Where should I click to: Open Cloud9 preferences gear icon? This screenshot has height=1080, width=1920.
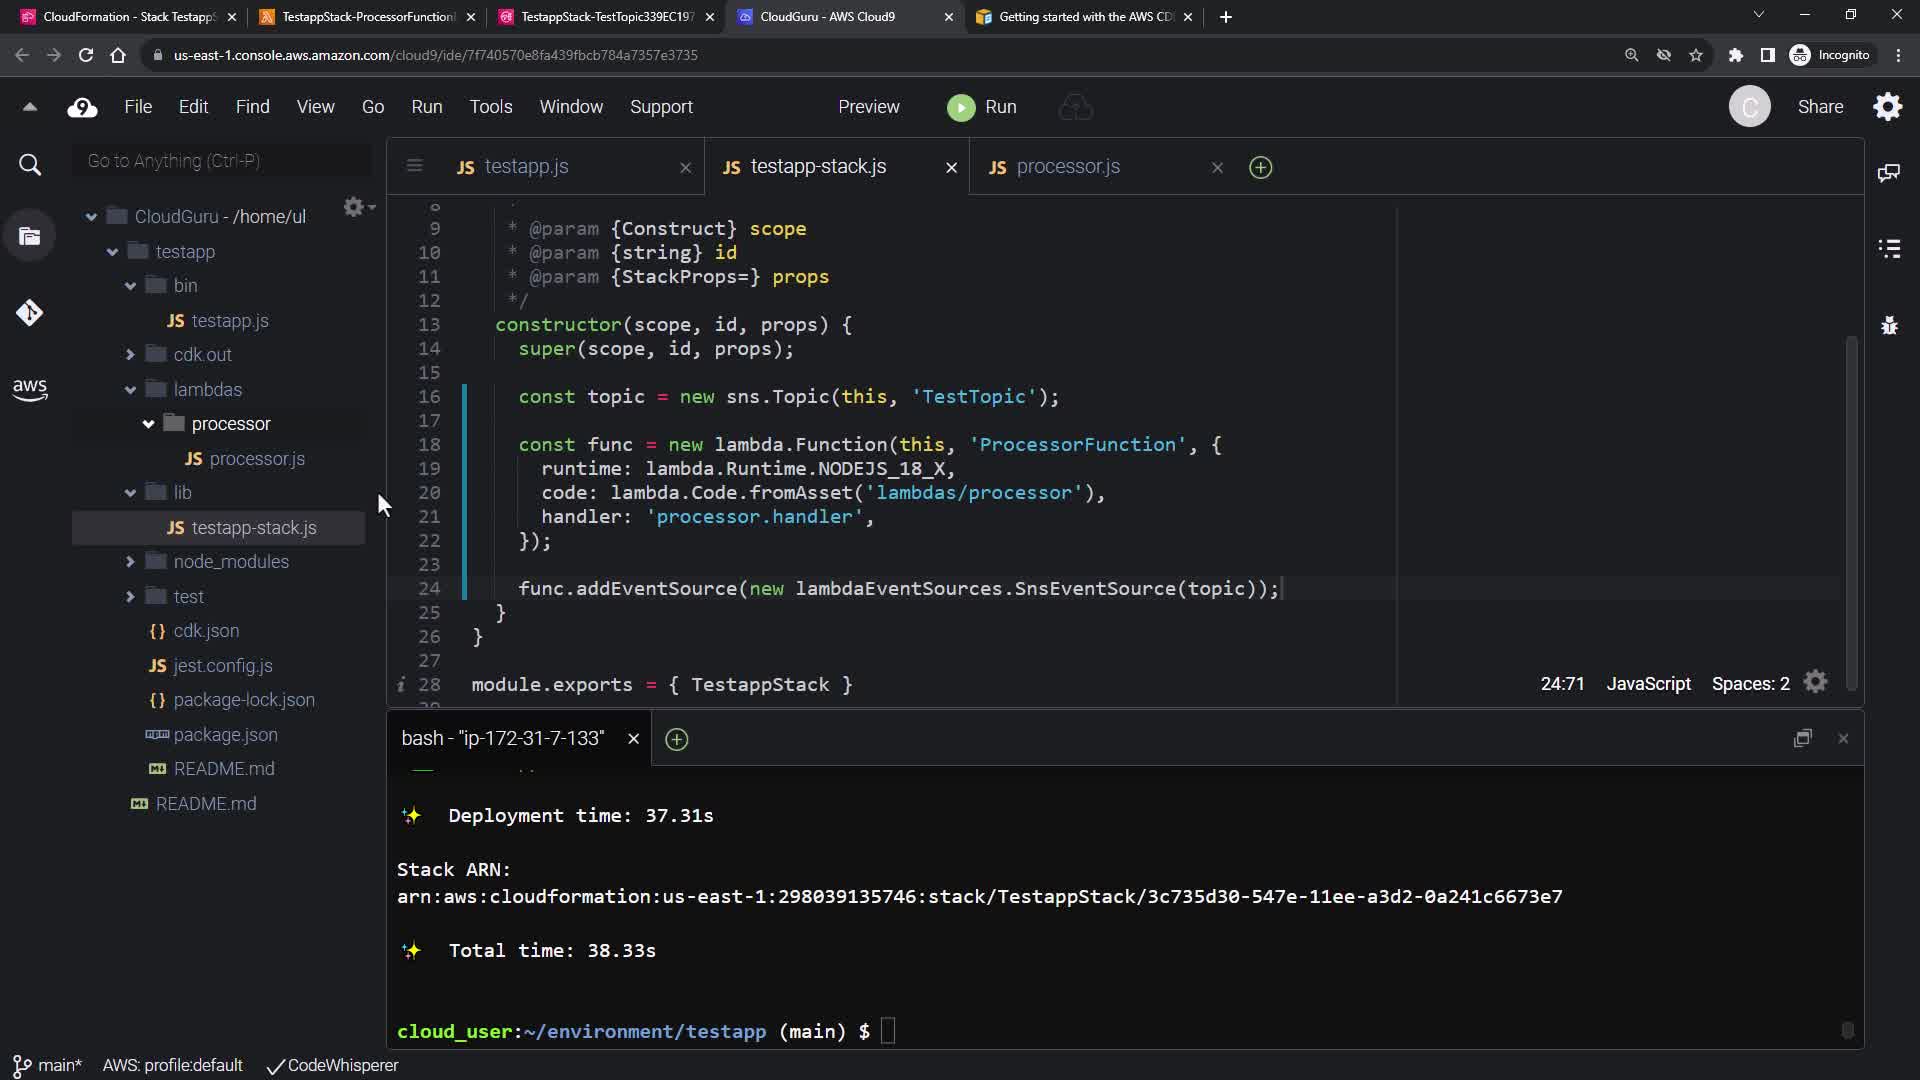1887,107
